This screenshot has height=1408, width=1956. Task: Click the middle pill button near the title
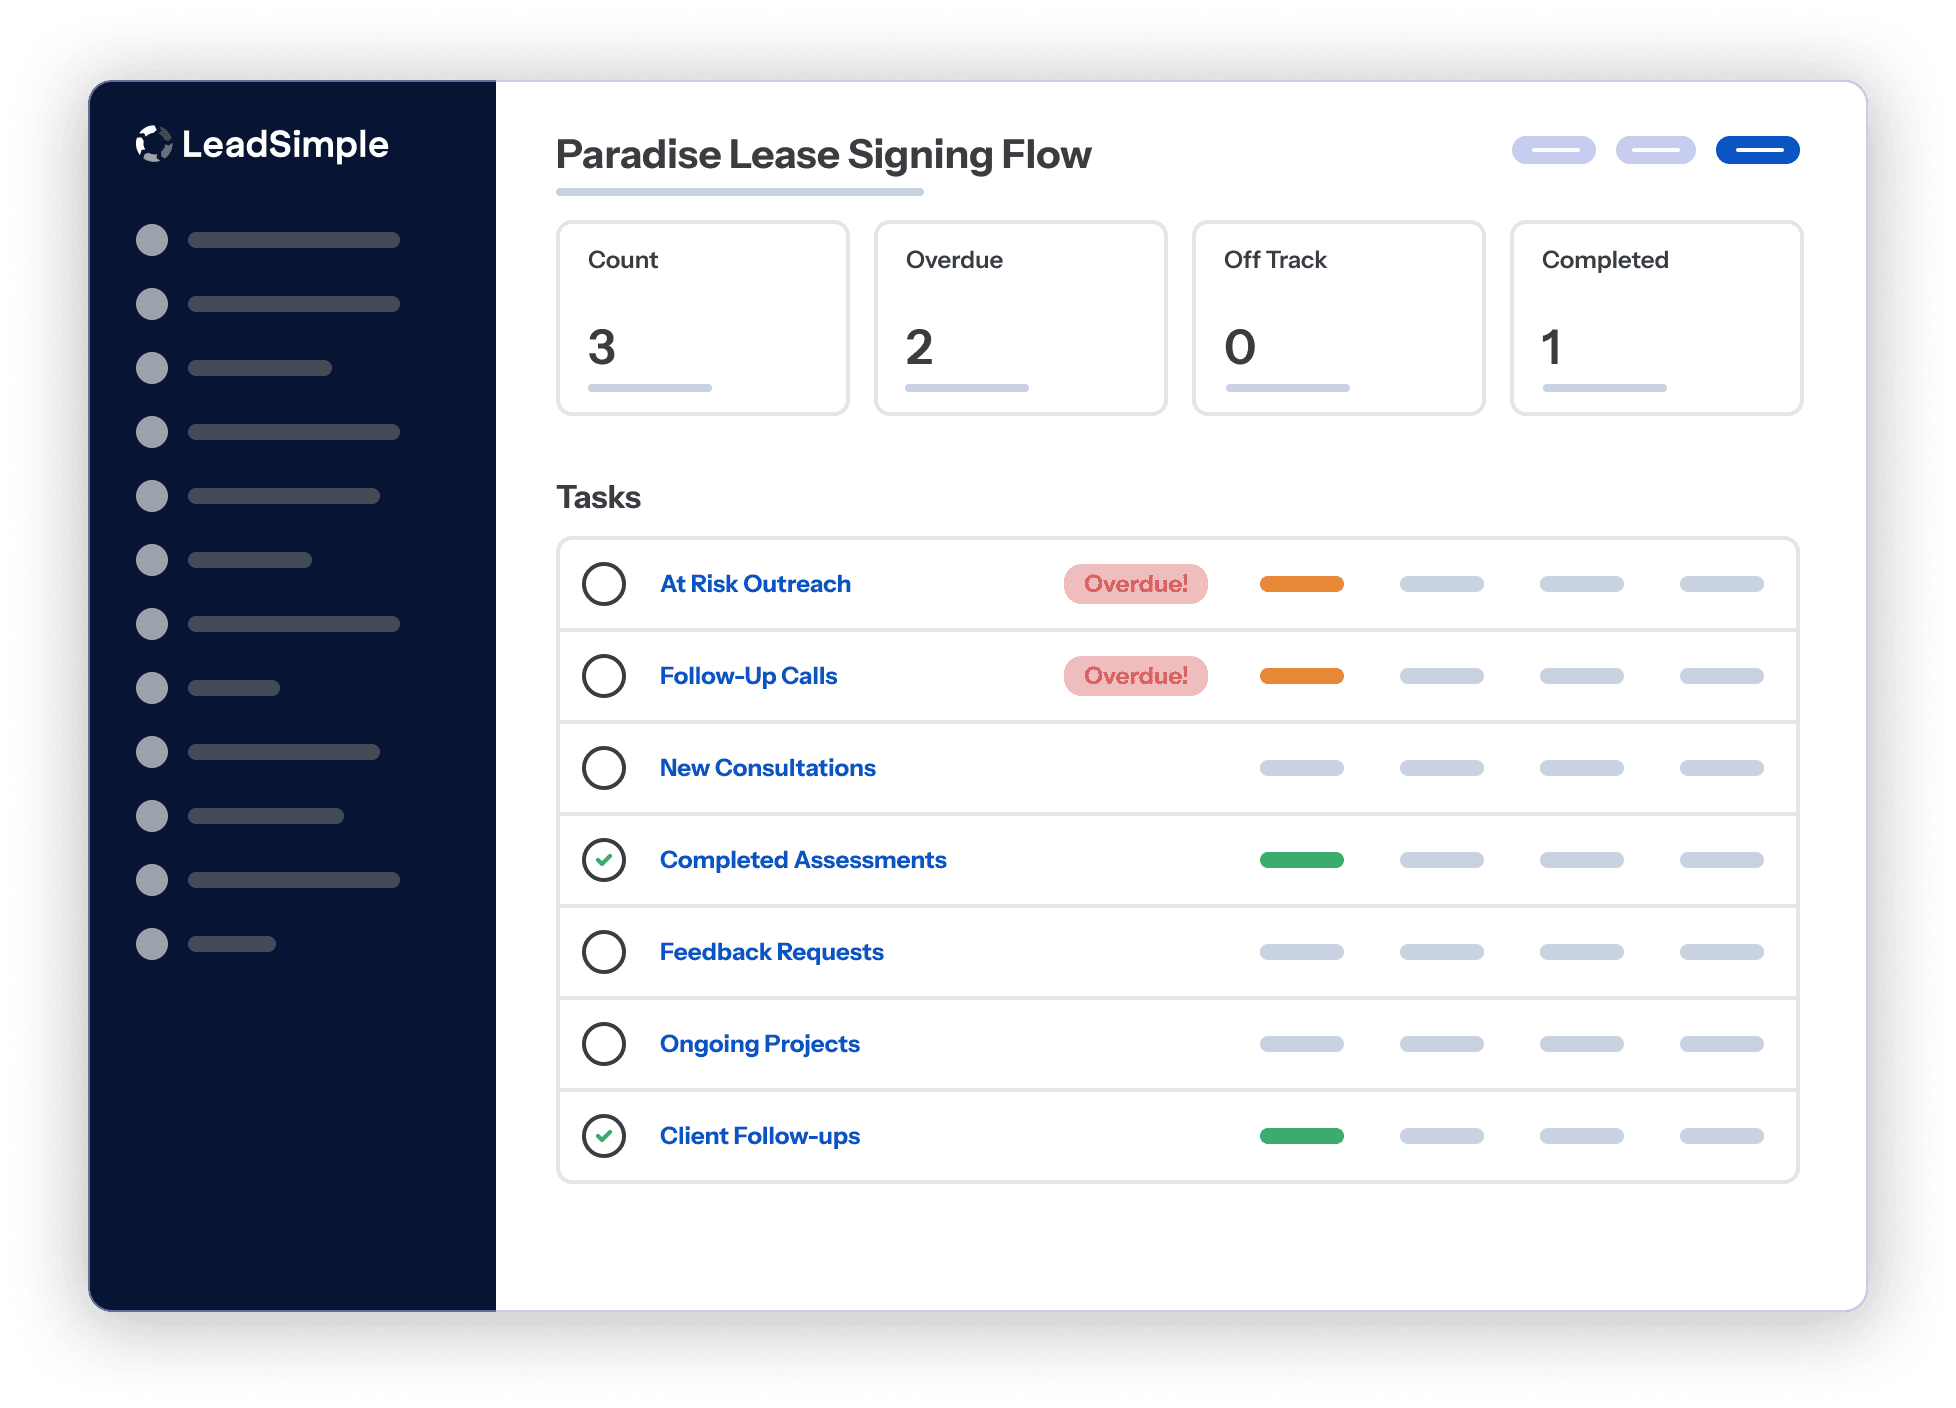pos(1655,150)
